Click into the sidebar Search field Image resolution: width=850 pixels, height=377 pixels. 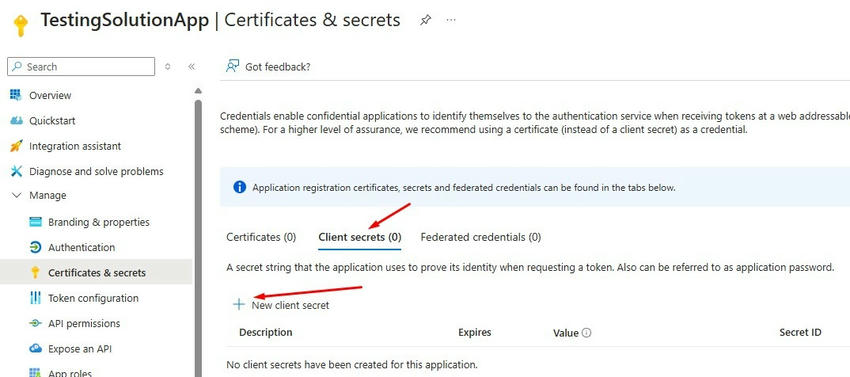pyautogui.click(x=81, y=67)
